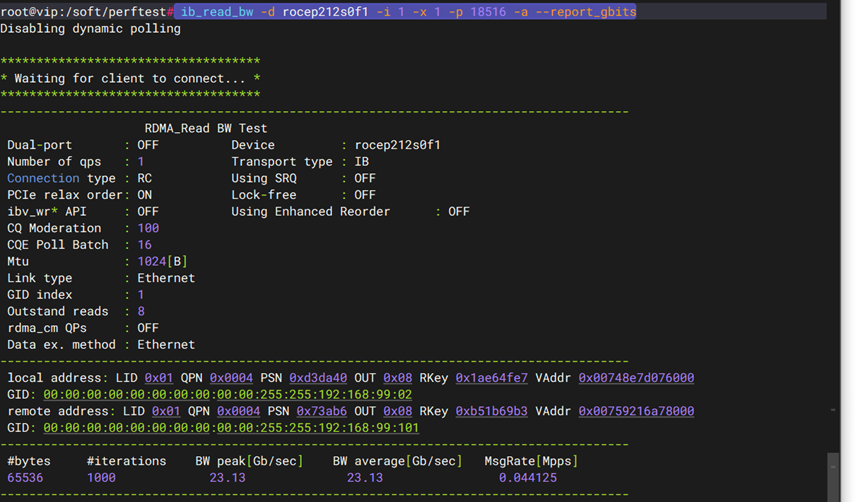Click local address PSN 0xd3da40 value
The image size is (865, 502).
pos(318,378)
